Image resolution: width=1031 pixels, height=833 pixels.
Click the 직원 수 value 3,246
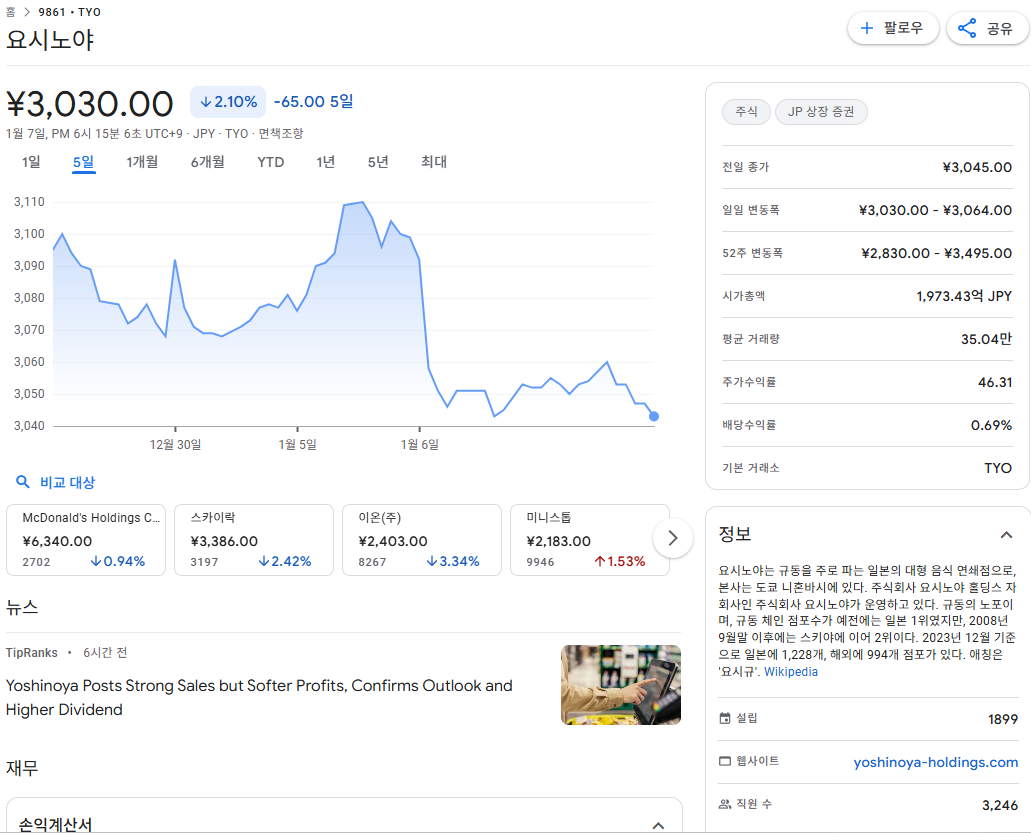coord(1000,805)
